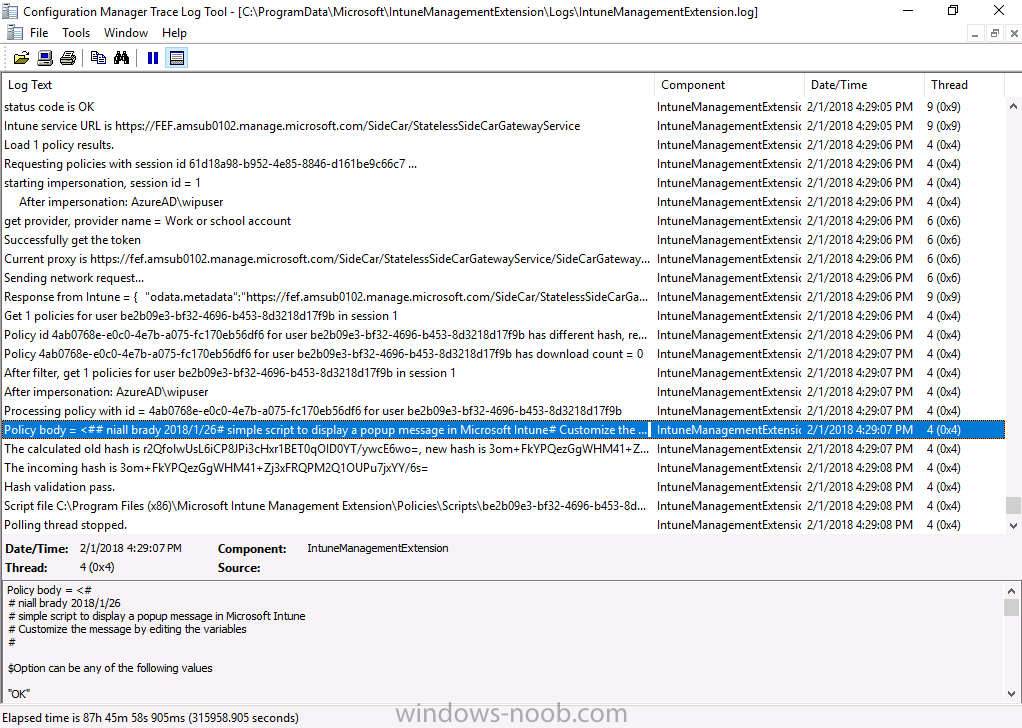Select the 'Current proxy is' log row
Screen dimensions: 1022x728
click(503, 259)
